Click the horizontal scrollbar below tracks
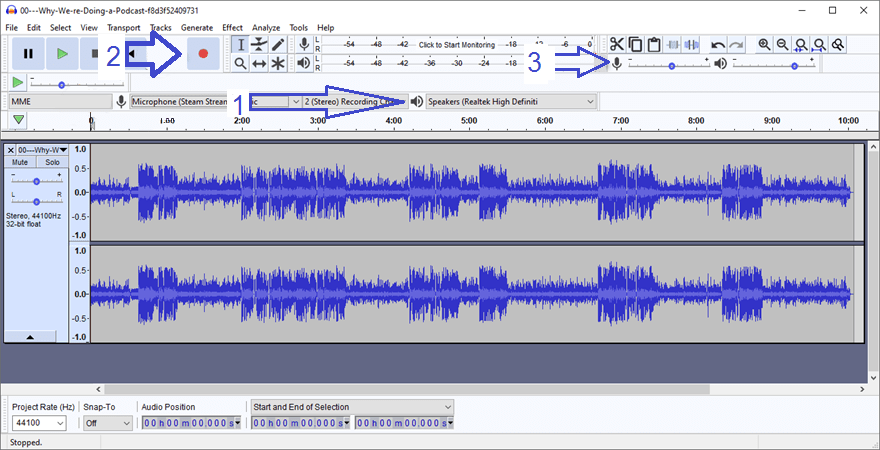This screenshot has width=880, height=450. (x=407, y=389)
